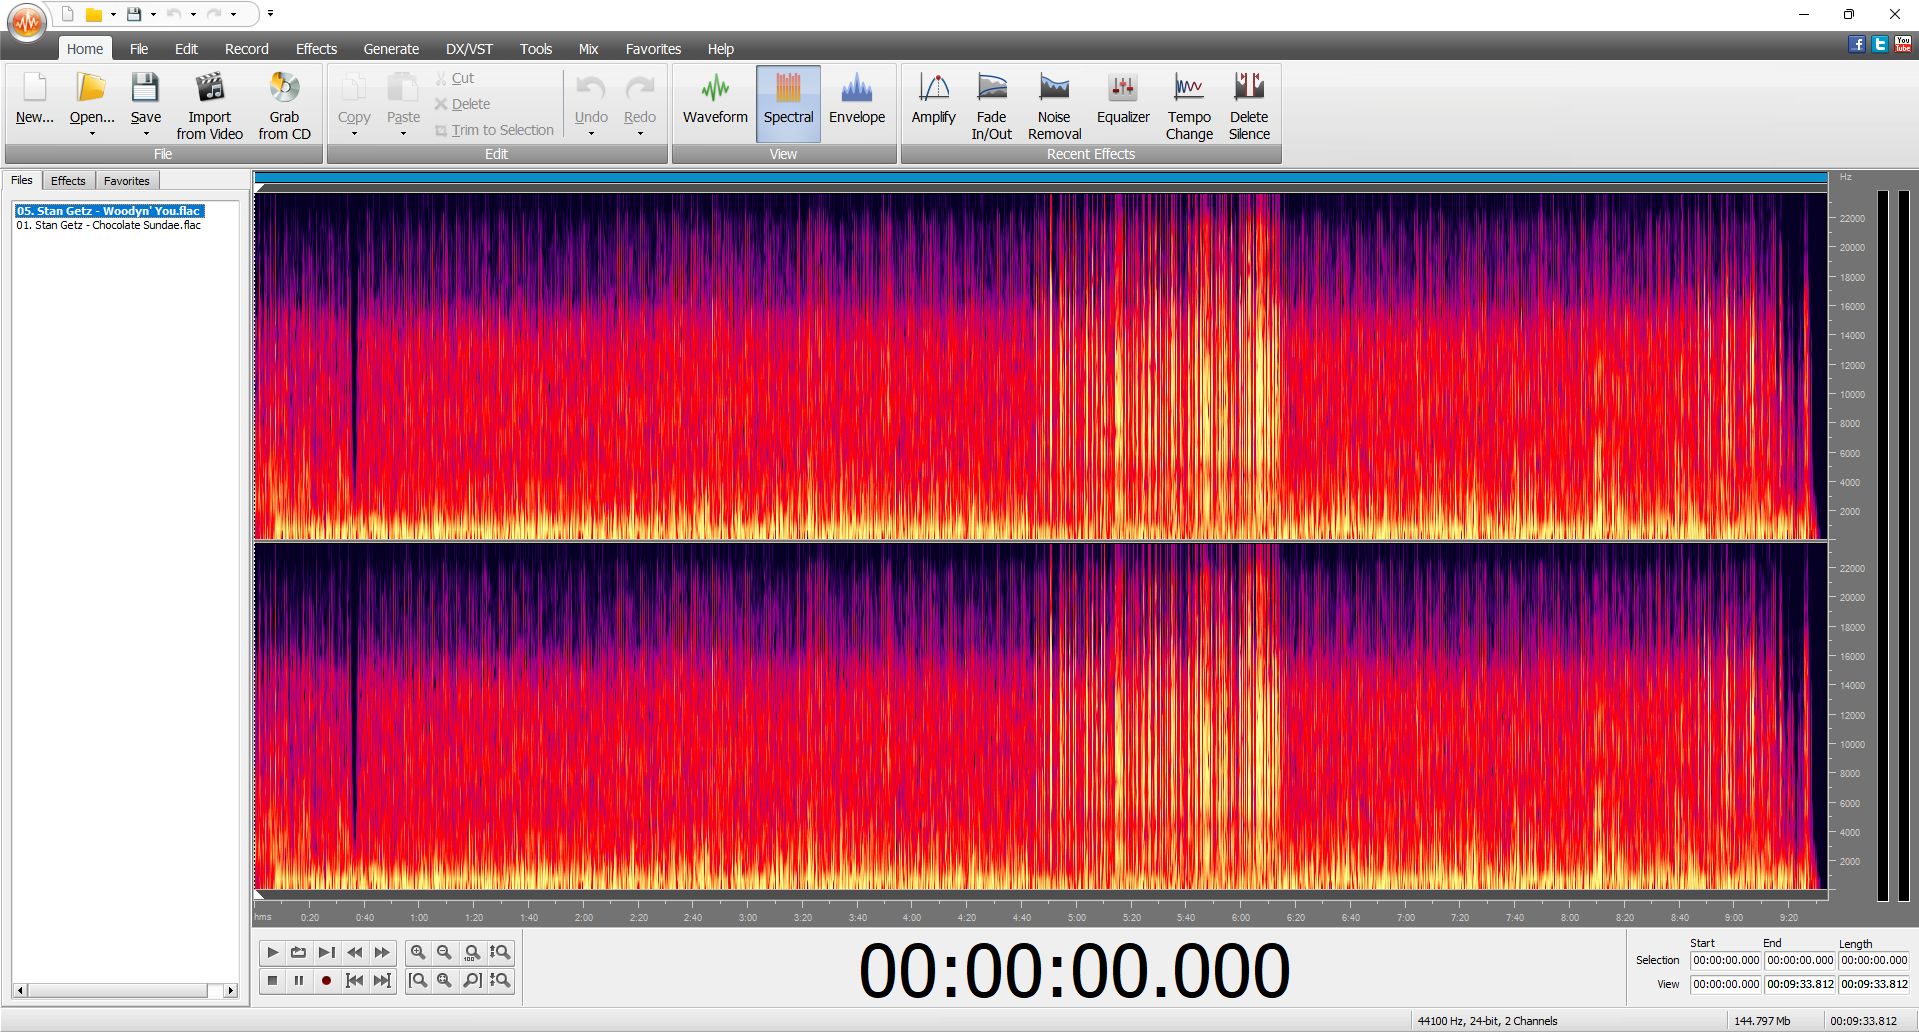Open the Tempo Change effect

1189,105
